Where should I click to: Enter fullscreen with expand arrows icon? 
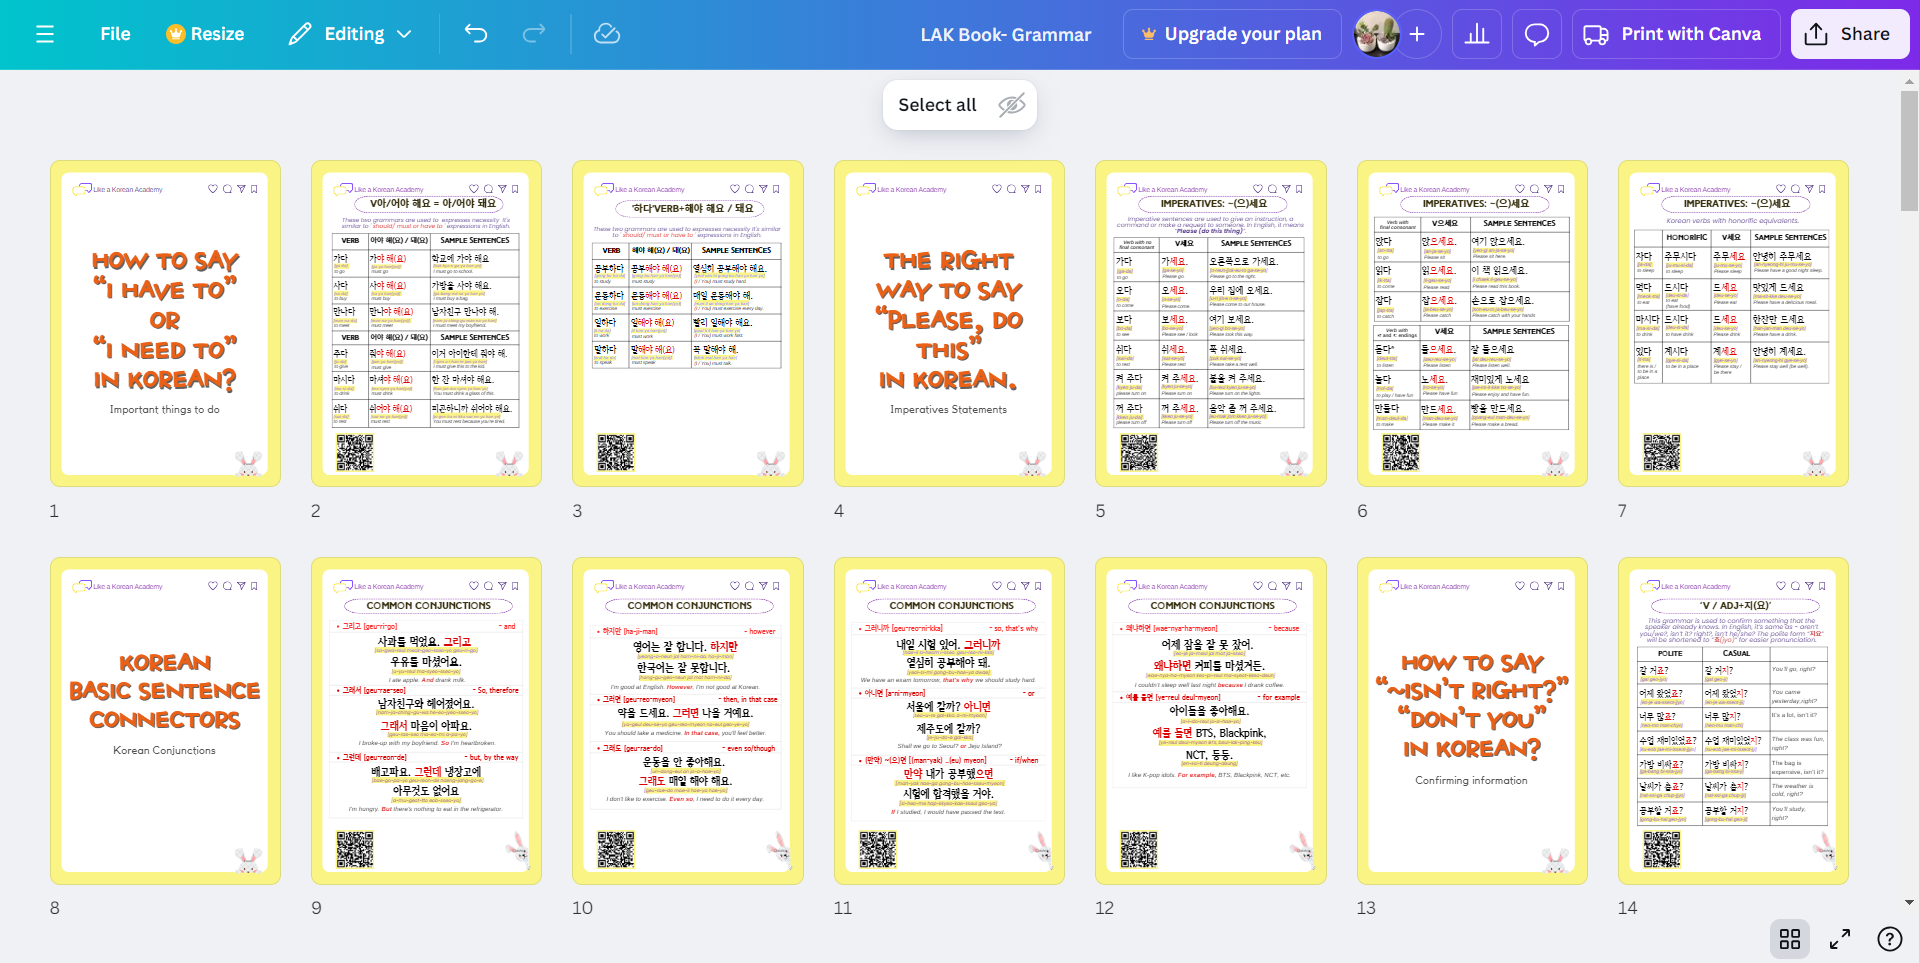[1840, 939]
